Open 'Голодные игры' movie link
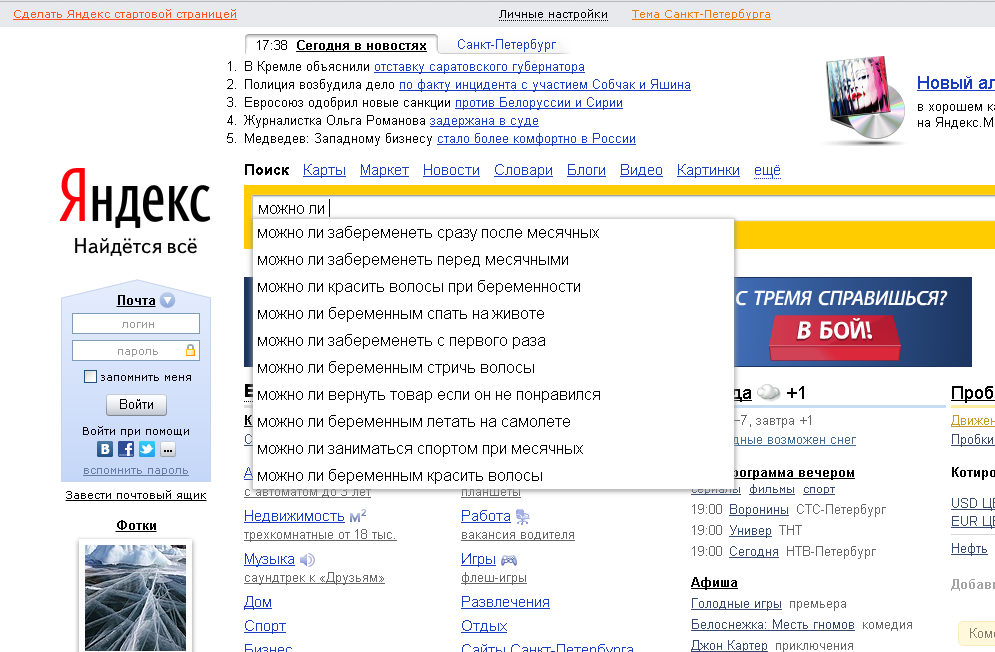The width and height of the screenshot is (995, 652). [736, 604]
